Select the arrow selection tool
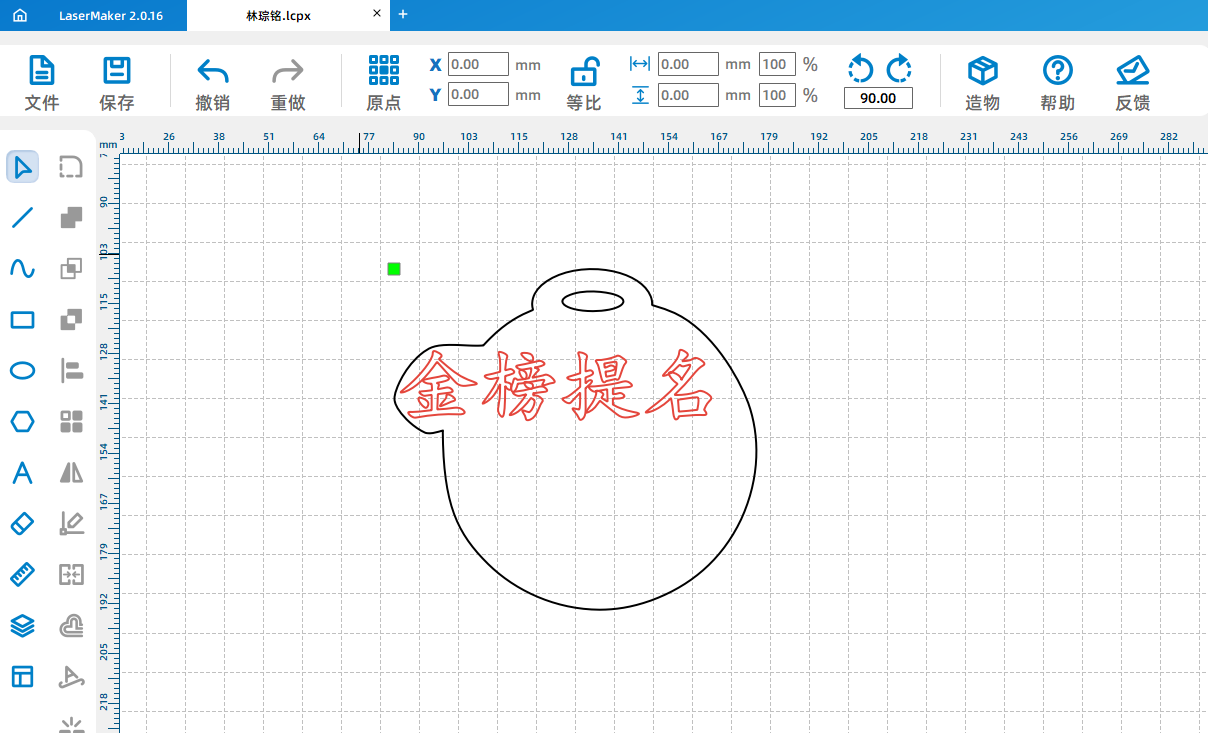The width and height of the screenshot is (1208, 733). [x=22, y=167]
